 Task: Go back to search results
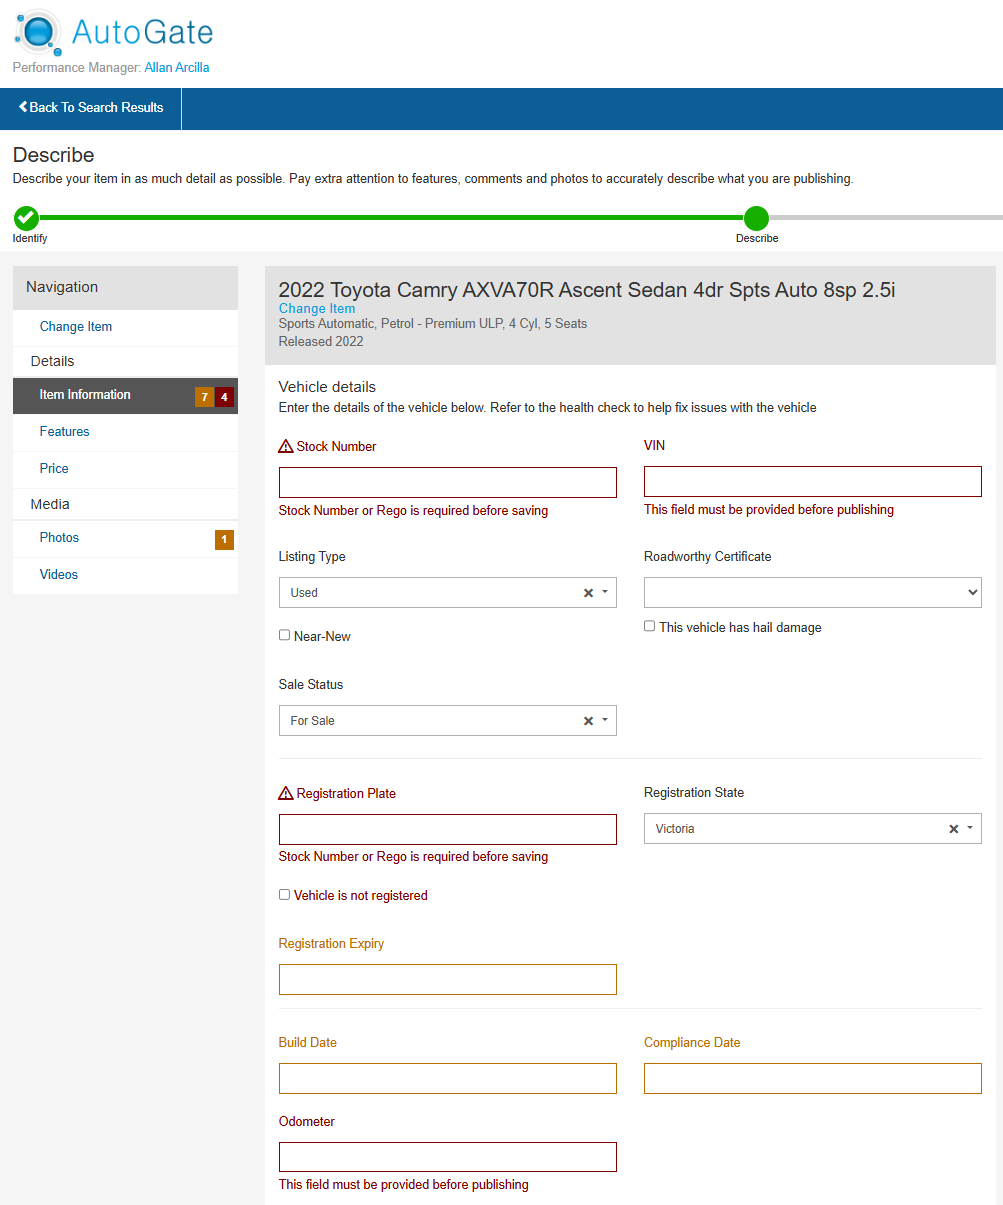(91, 108)
